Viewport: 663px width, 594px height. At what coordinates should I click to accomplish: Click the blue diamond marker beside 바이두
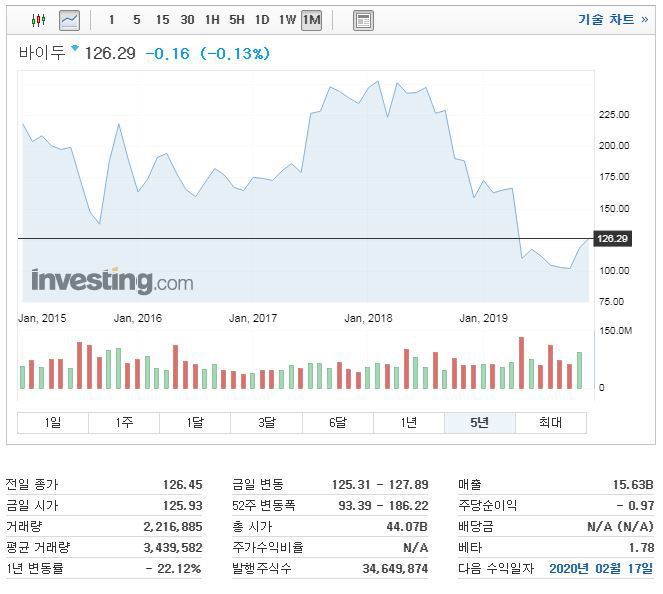coord(75,47)
